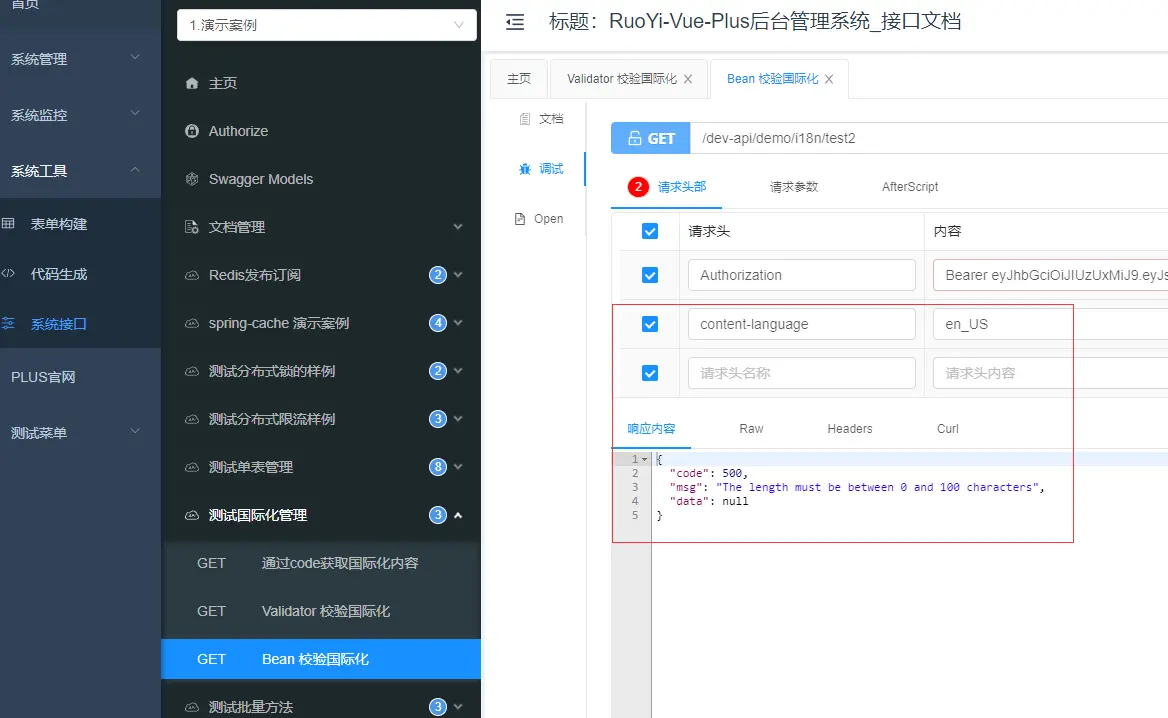Click the cloud icon beside 测试批量方法

[191, 707]
